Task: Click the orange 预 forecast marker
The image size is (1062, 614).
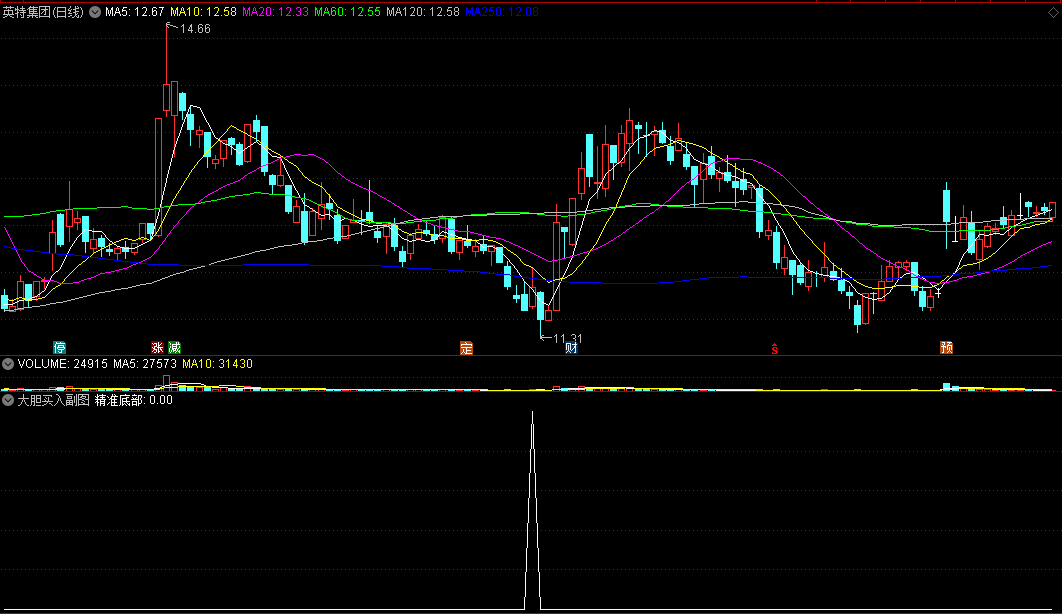Action: [946, 348]
